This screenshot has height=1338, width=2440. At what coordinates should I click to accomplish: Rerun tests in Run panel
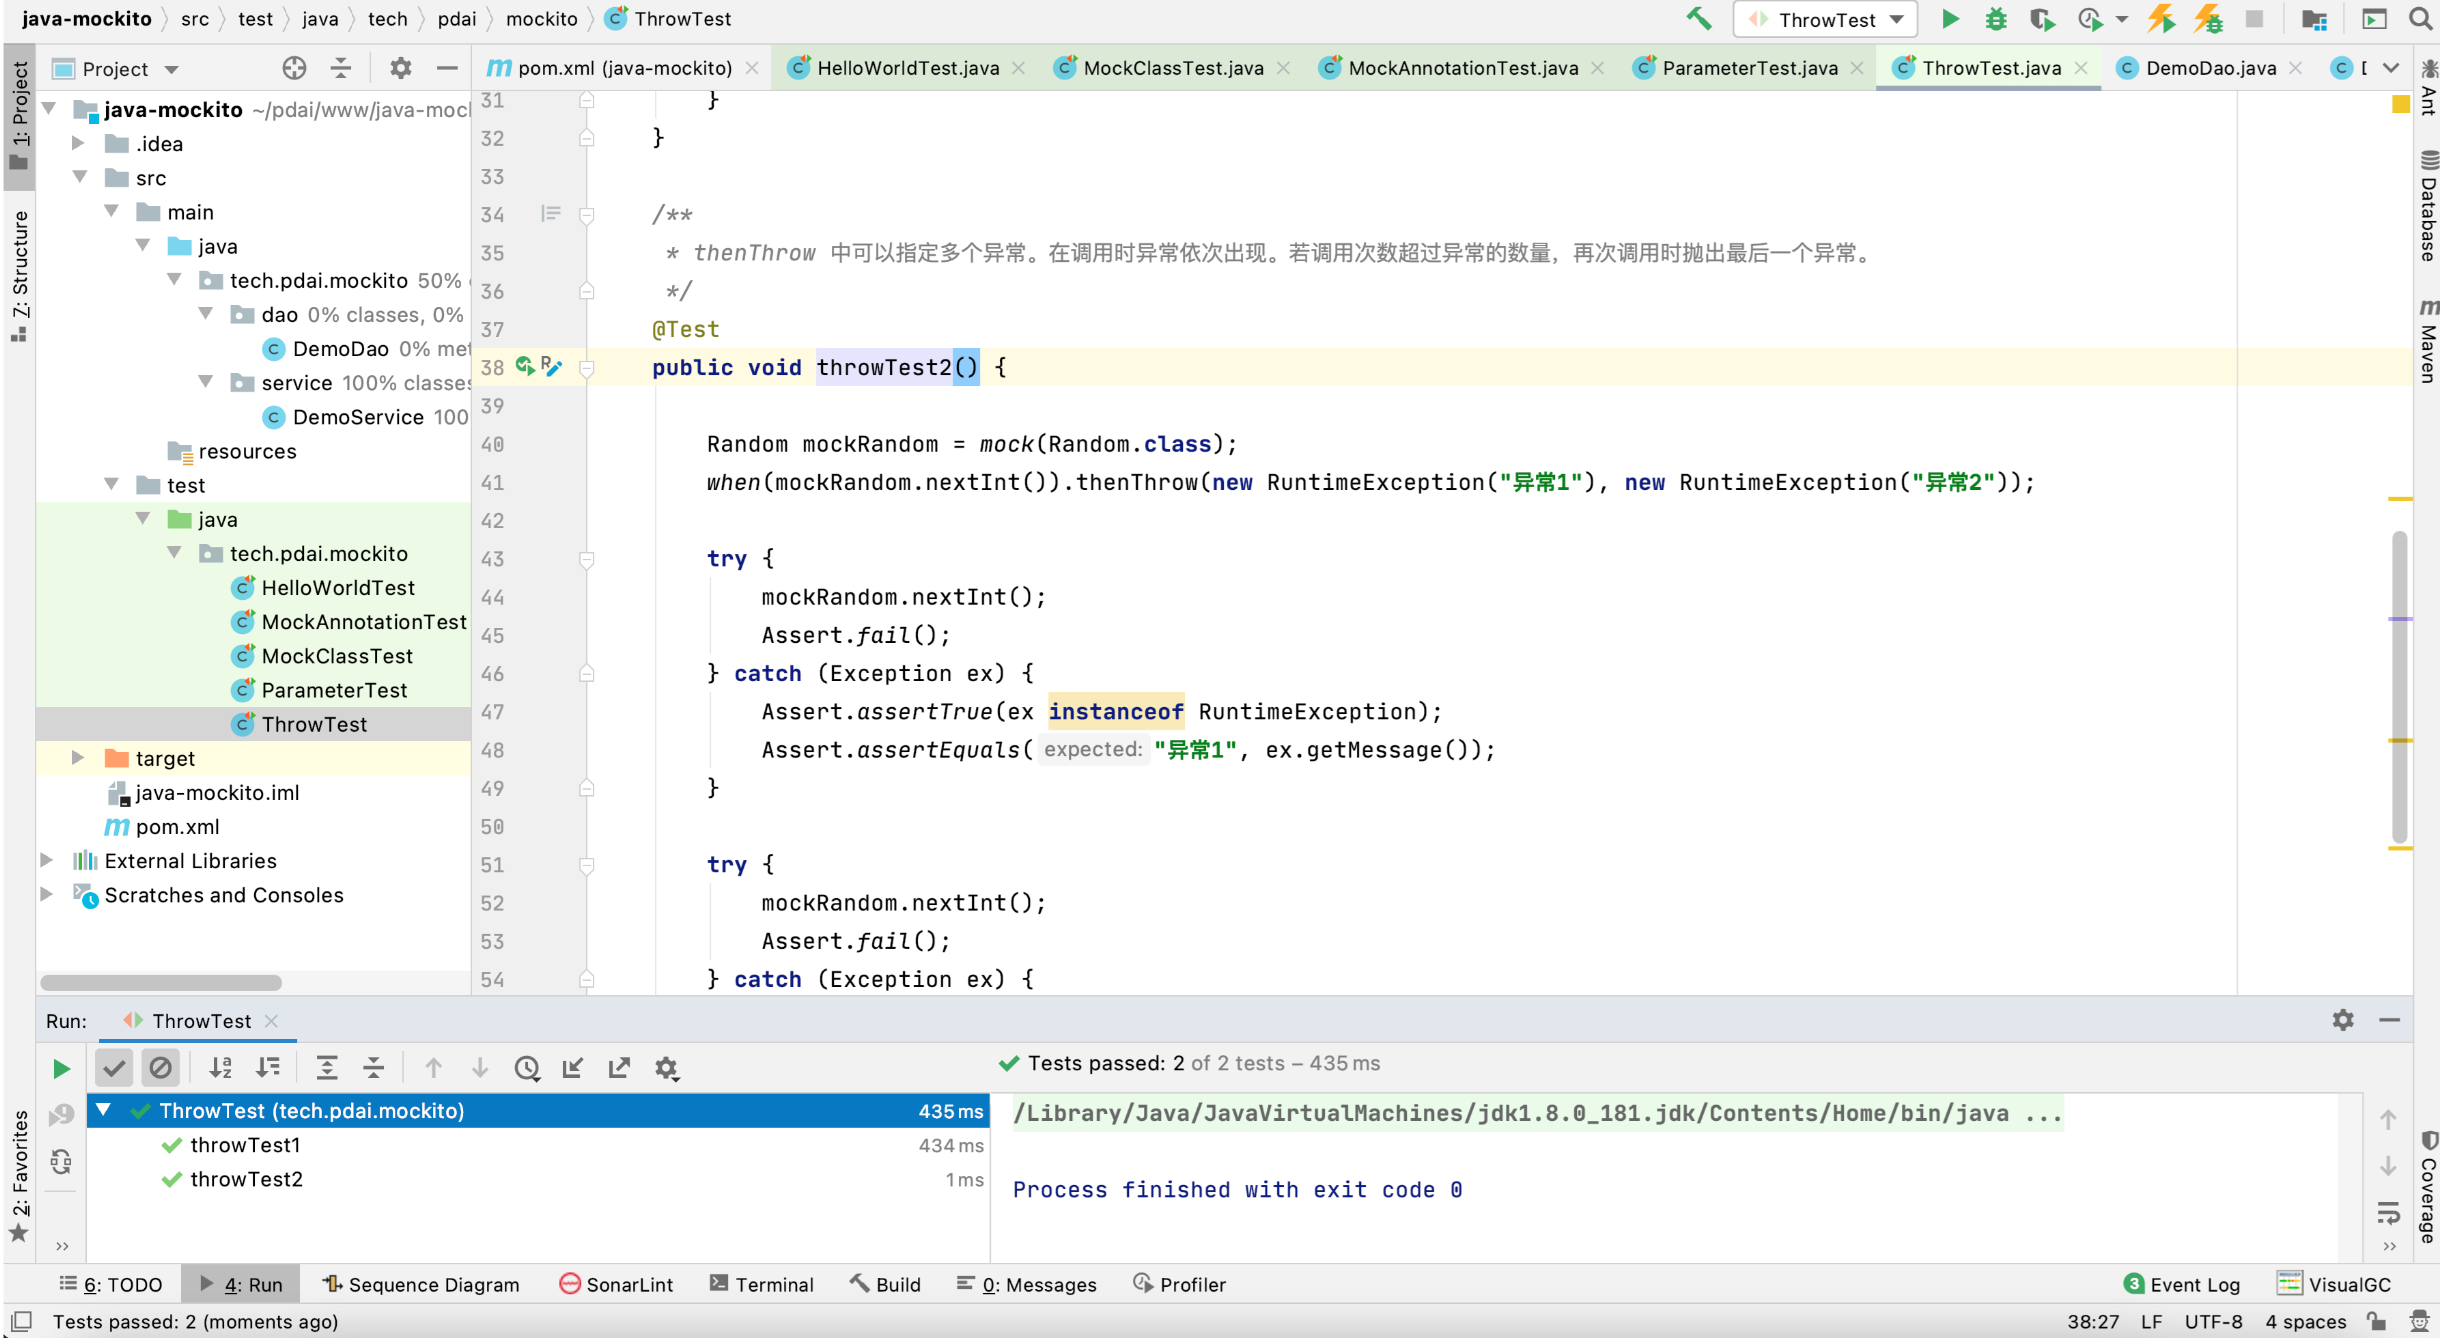click(x=61, y=1068)
